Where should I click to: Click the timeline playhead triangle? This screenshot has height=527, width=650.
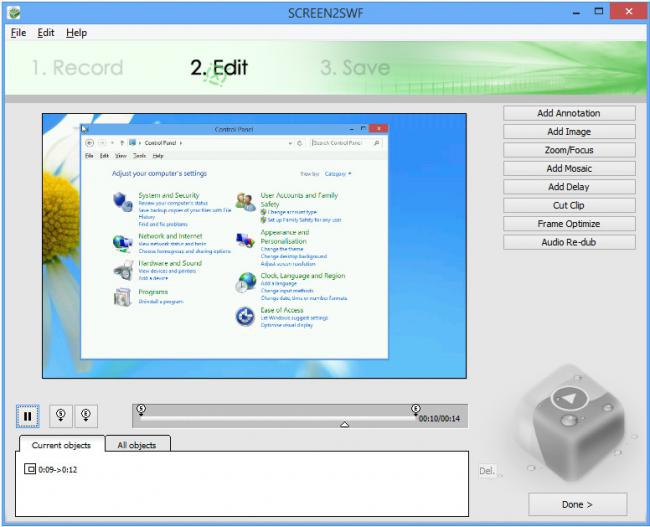click(x=344, y=424)
